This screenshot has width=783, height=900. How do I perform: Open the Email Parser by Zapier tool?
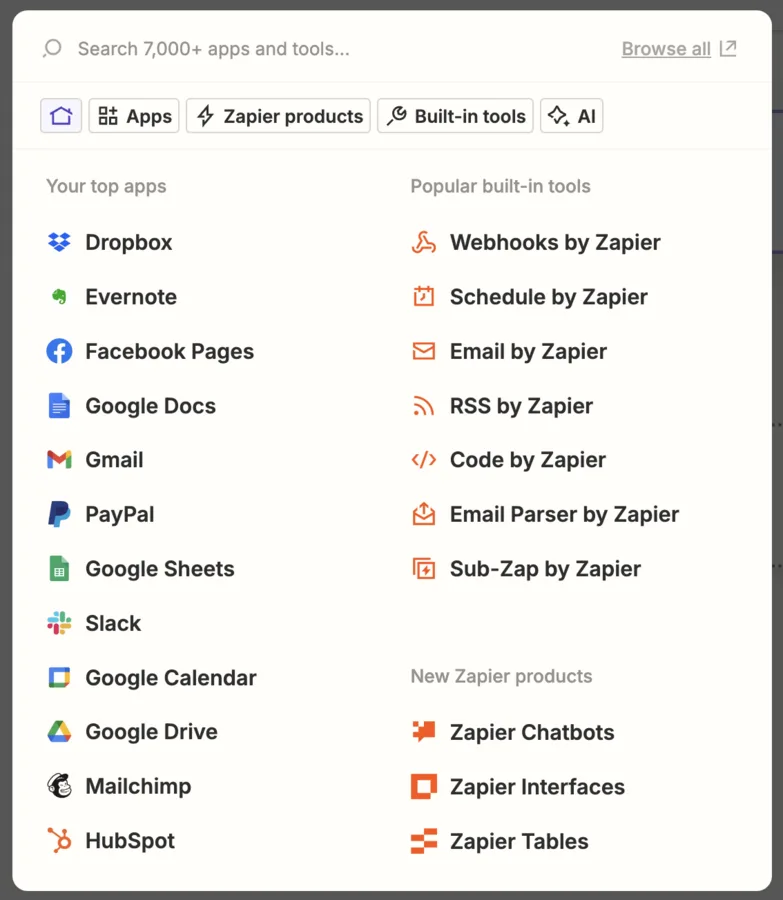(545, 514)
